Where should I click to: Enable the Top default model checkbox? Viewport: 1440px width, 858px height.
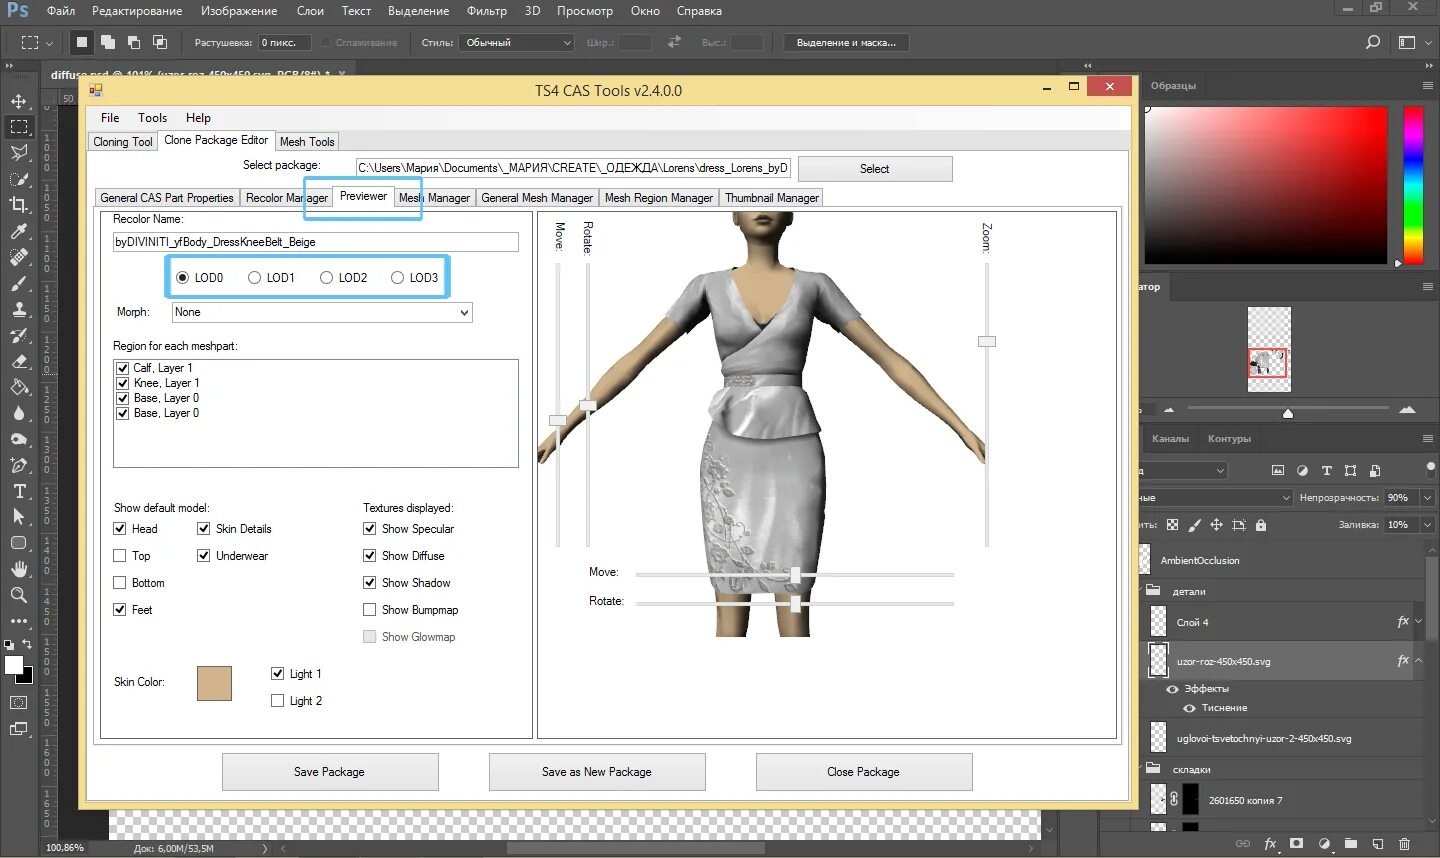[x=120, y=556]
